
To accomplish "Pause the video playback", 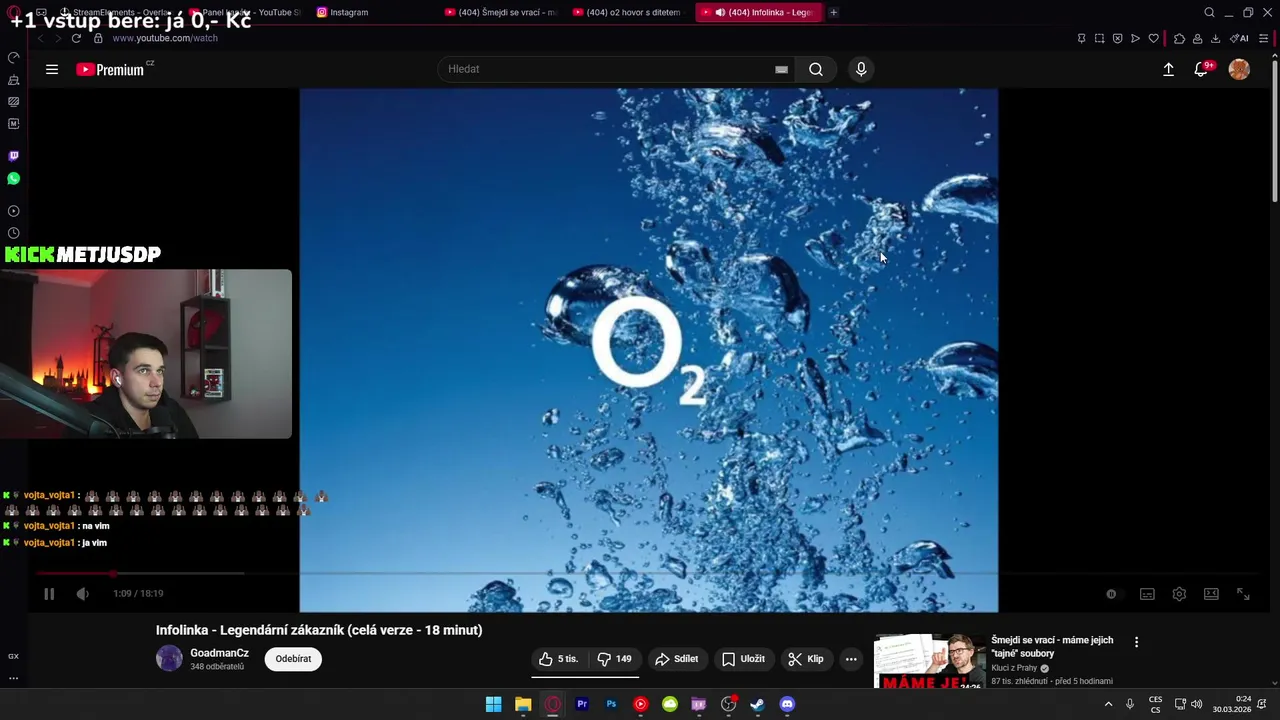I will pos(48,594).
